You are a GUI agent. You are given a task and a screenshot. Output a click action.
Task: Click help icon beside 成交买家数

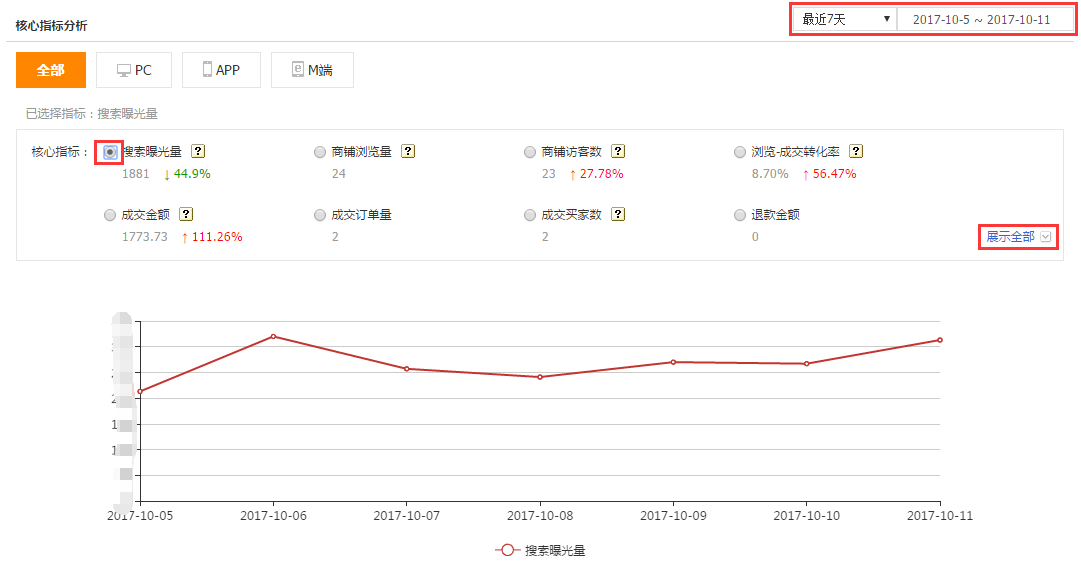tap(618, 214)
